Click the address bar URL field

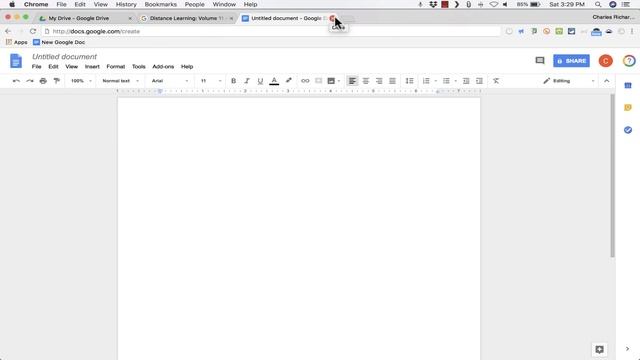(271, 31)
